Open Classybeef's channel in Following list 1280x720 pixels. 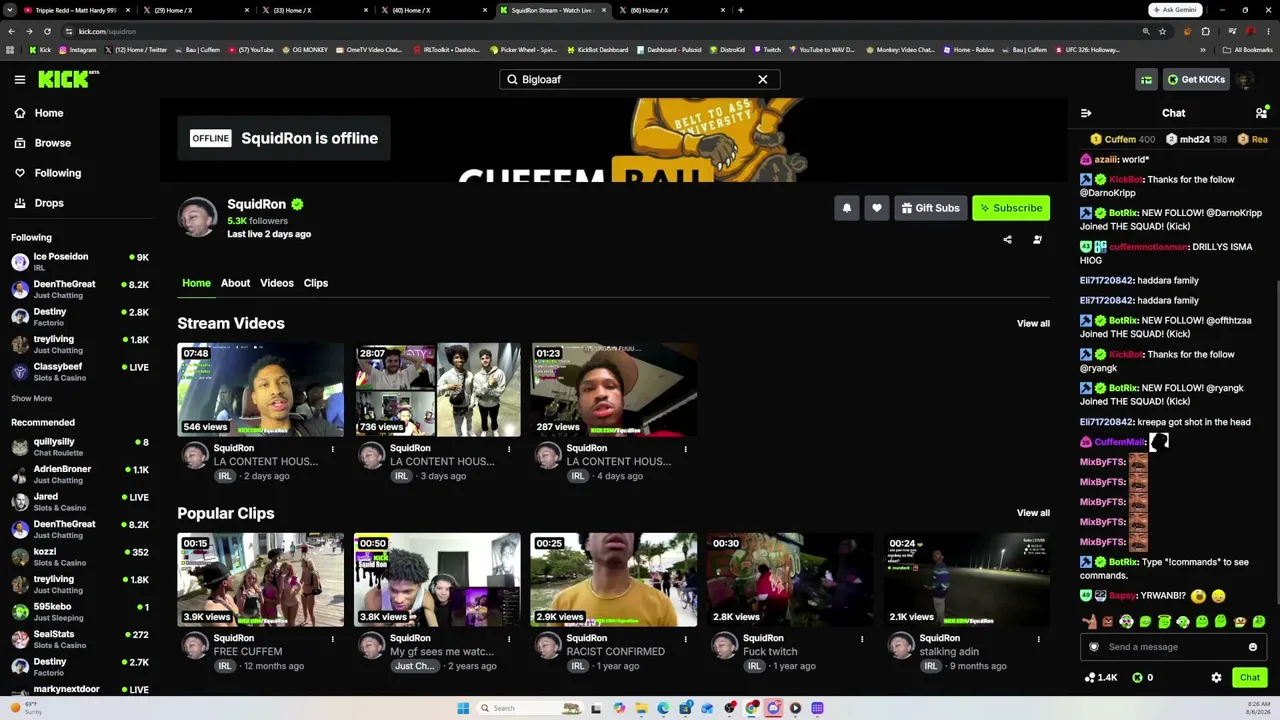80,372
